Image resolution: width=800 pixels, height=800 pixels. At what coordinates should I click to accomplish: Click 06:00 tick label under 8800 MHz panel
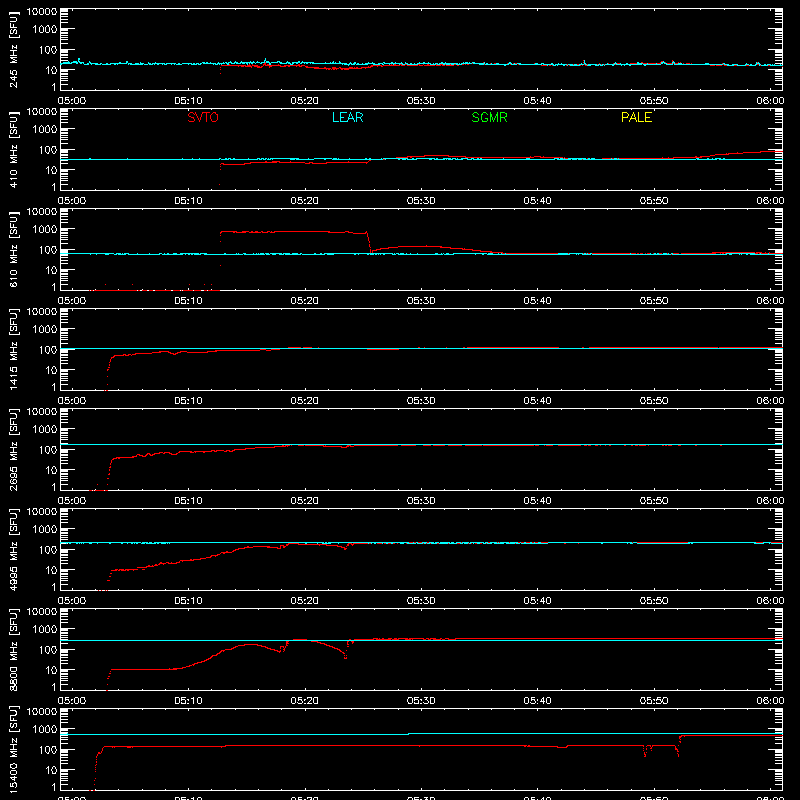click(x=770, y=701)
